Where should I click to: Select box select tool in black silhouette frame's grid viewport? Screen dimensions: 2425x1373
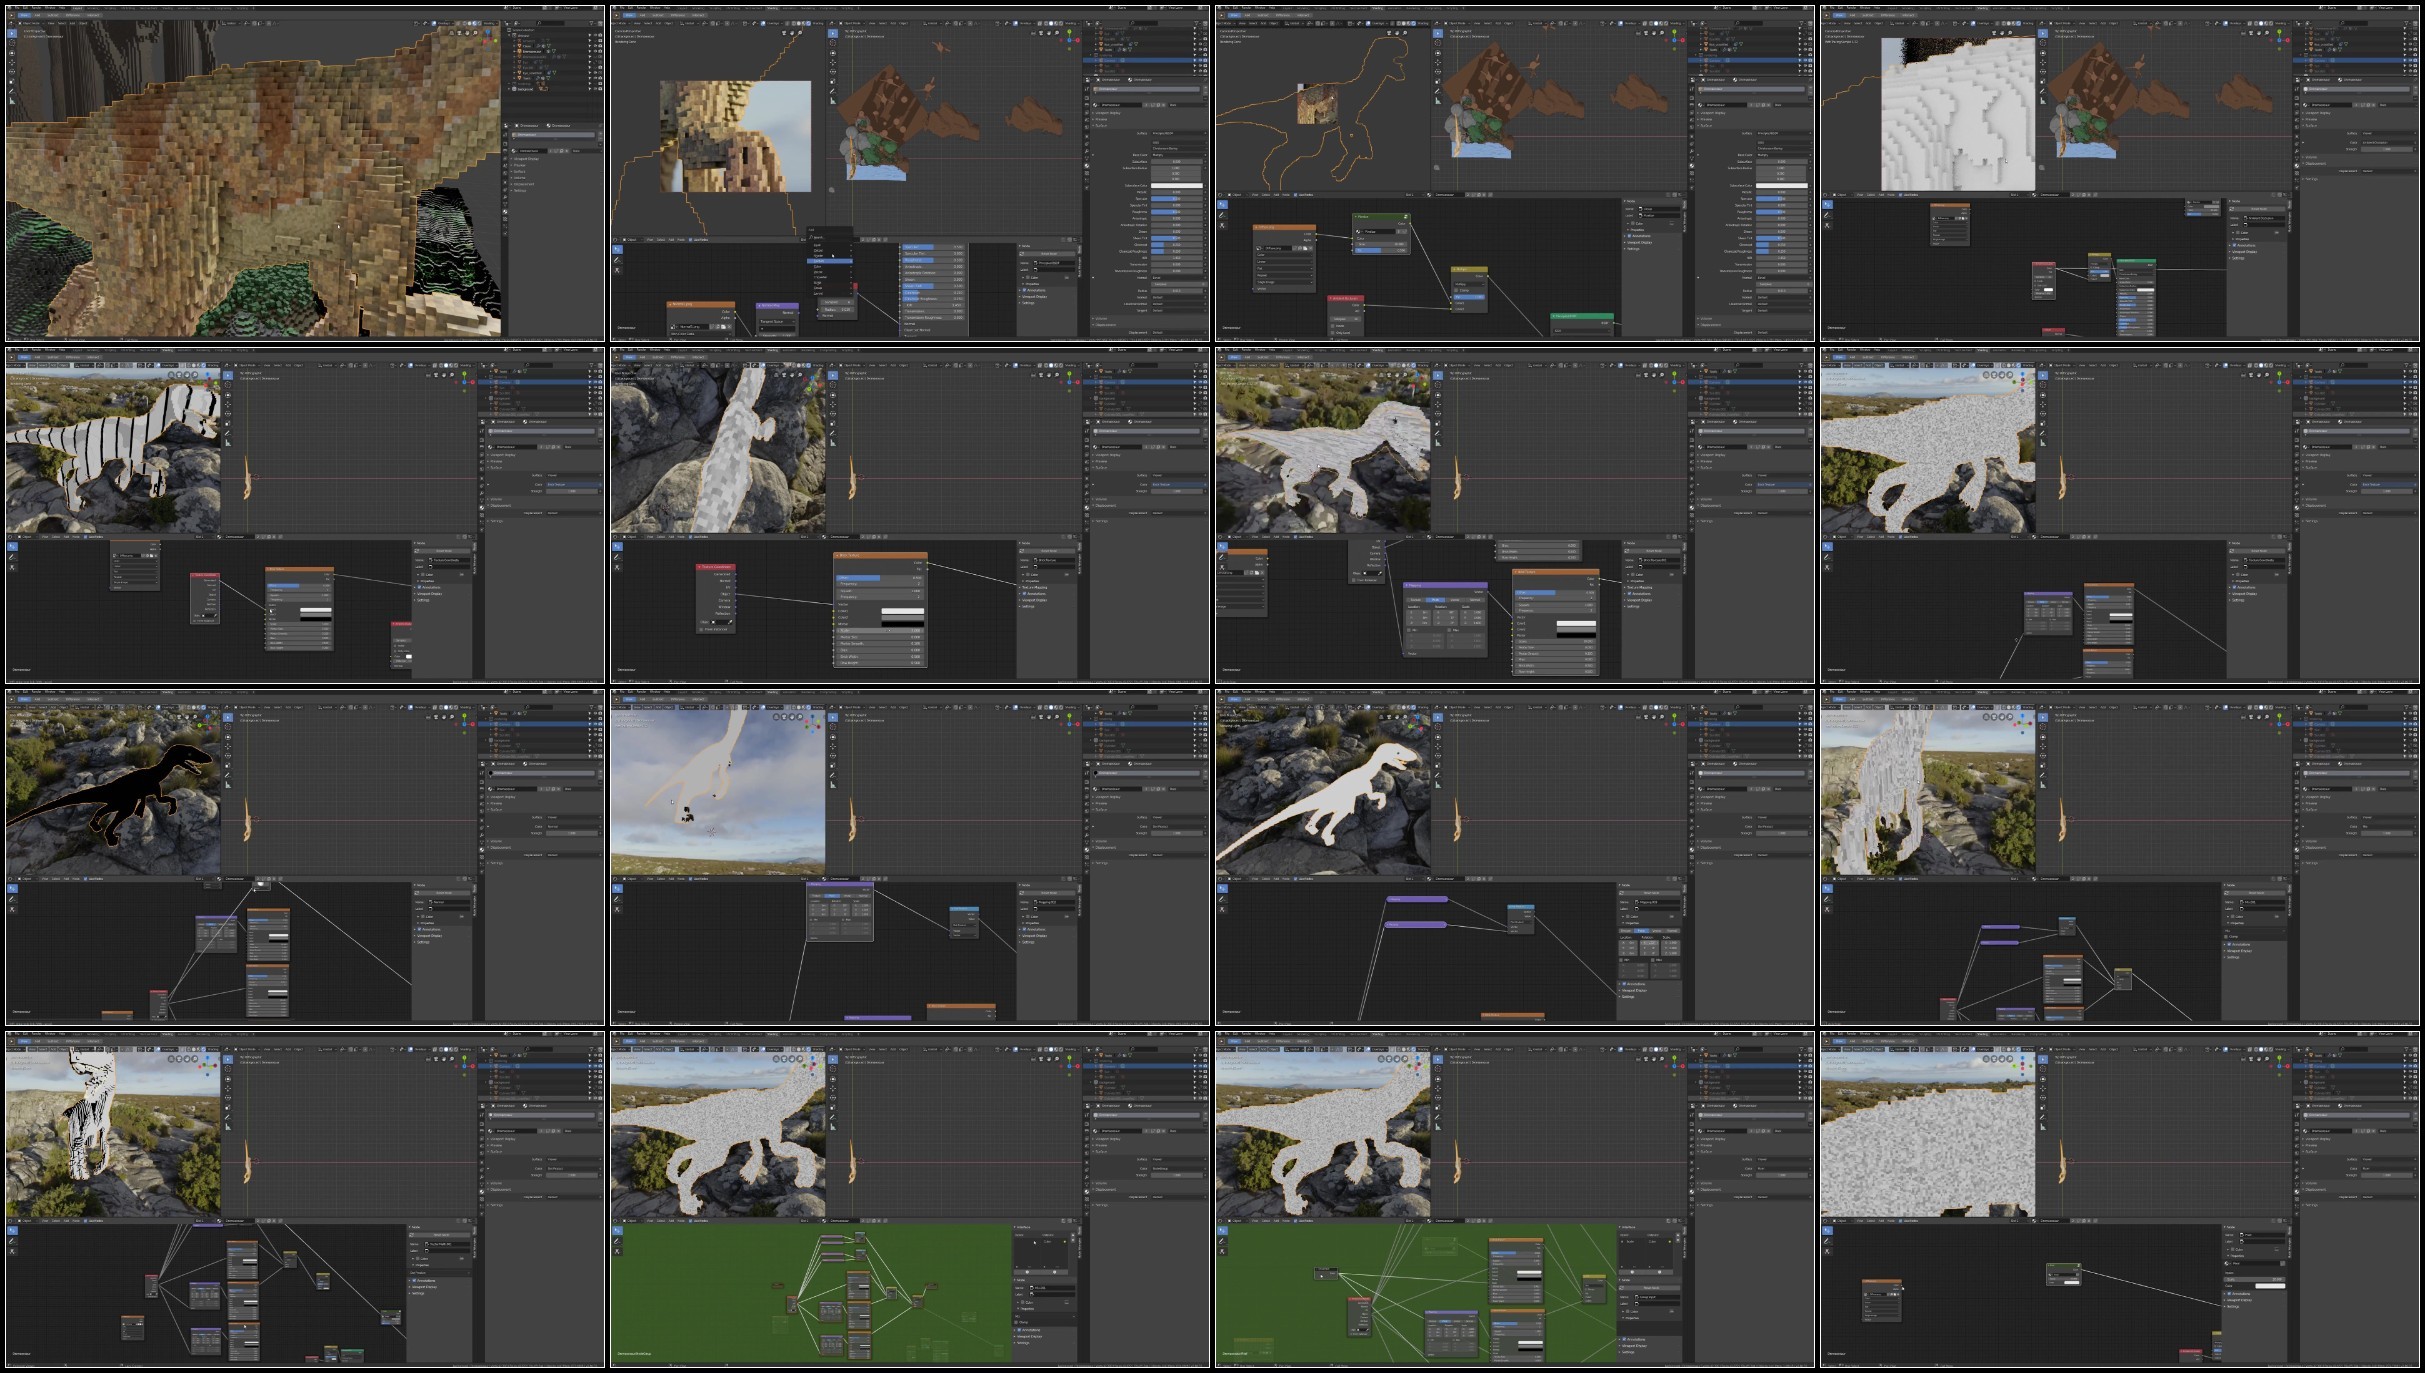tap(228, 717)
